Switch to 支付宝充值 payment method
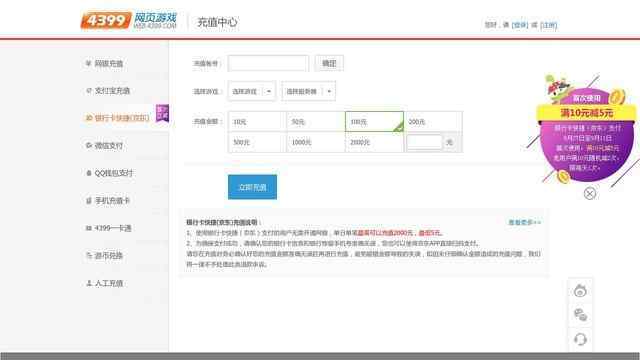Image resolution: width=640 pixels, height=360 pixels. pos(112,91)
